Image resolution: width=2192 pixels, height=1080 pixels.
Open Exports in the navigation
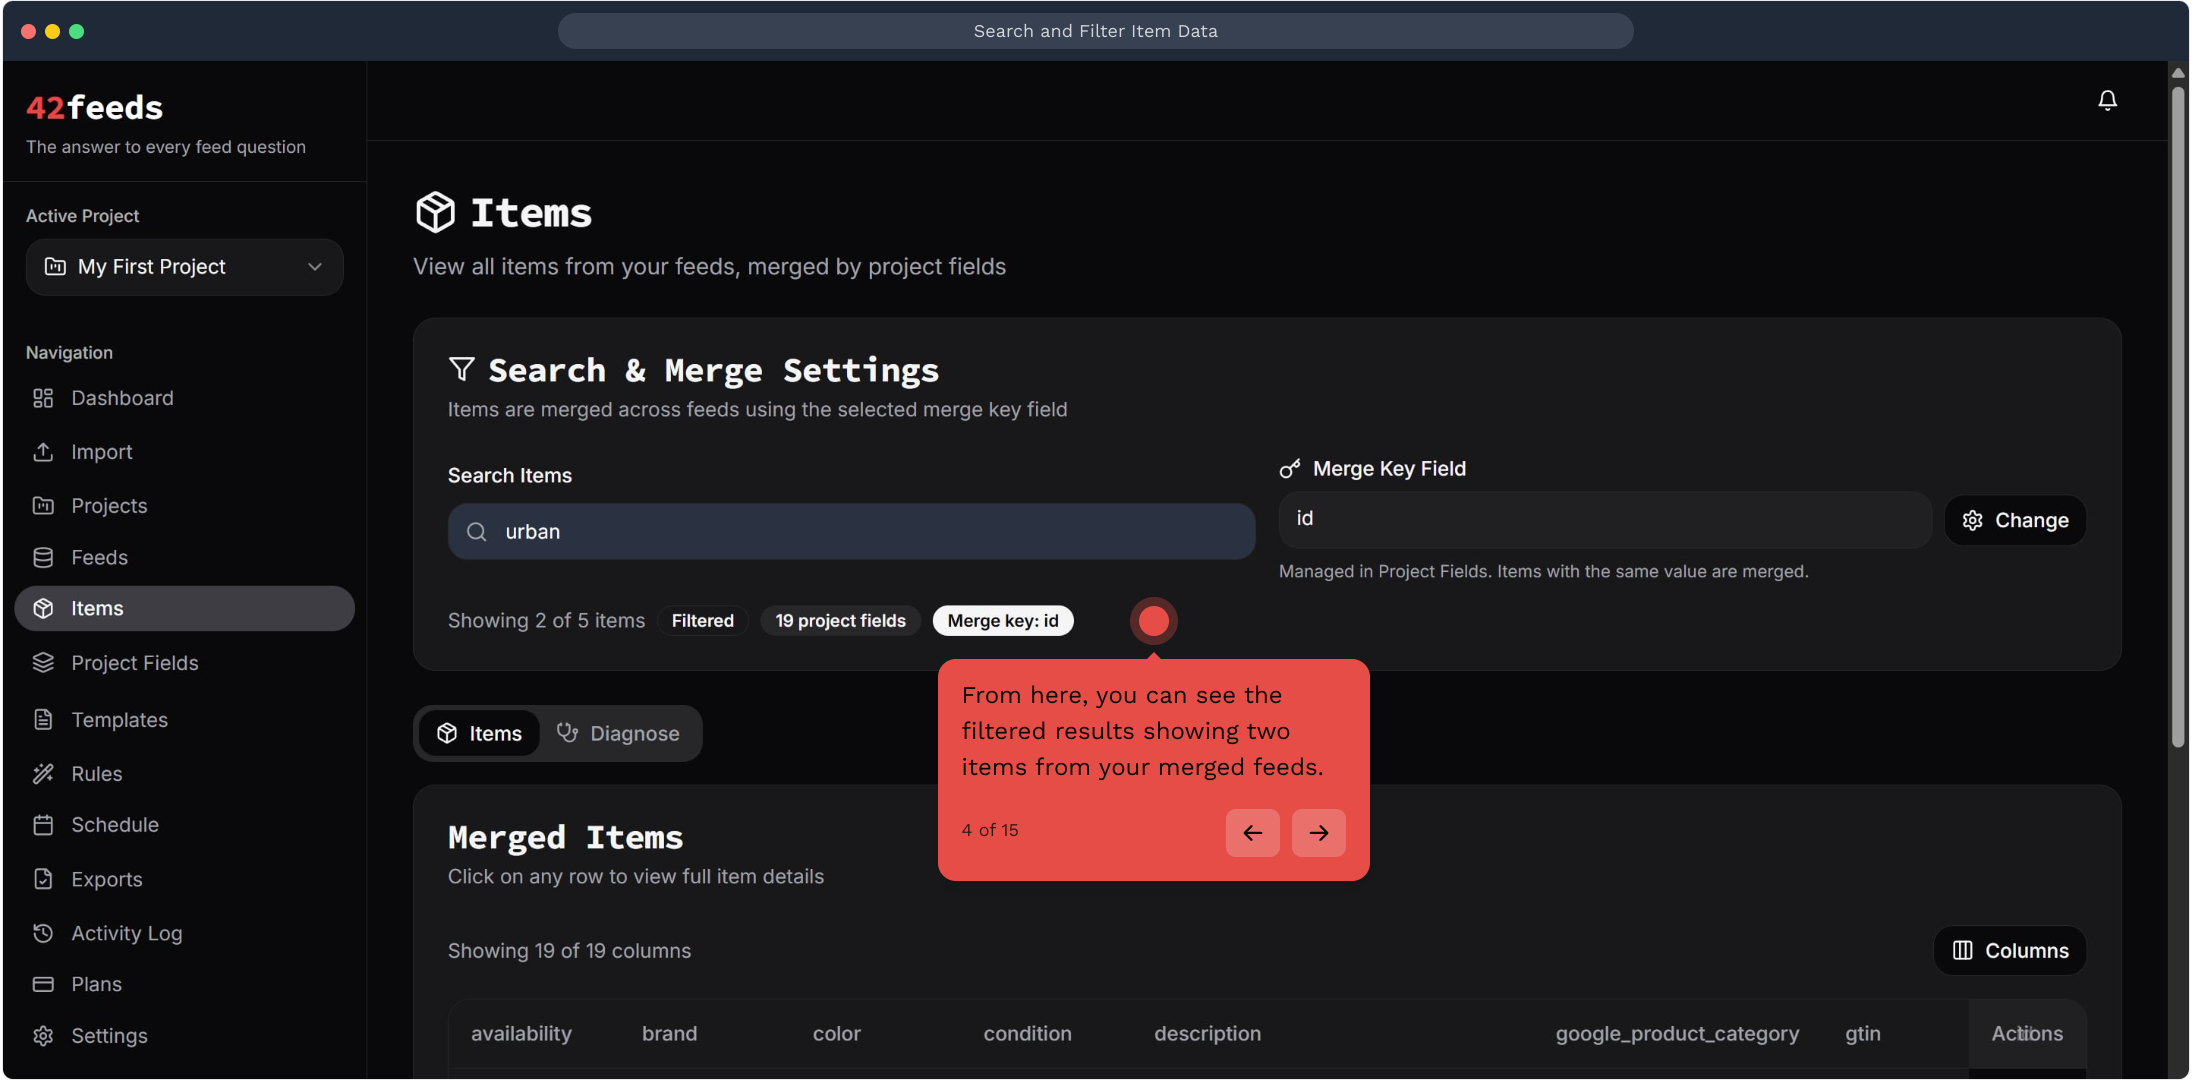pyautogui.click(x=106, y=879)
